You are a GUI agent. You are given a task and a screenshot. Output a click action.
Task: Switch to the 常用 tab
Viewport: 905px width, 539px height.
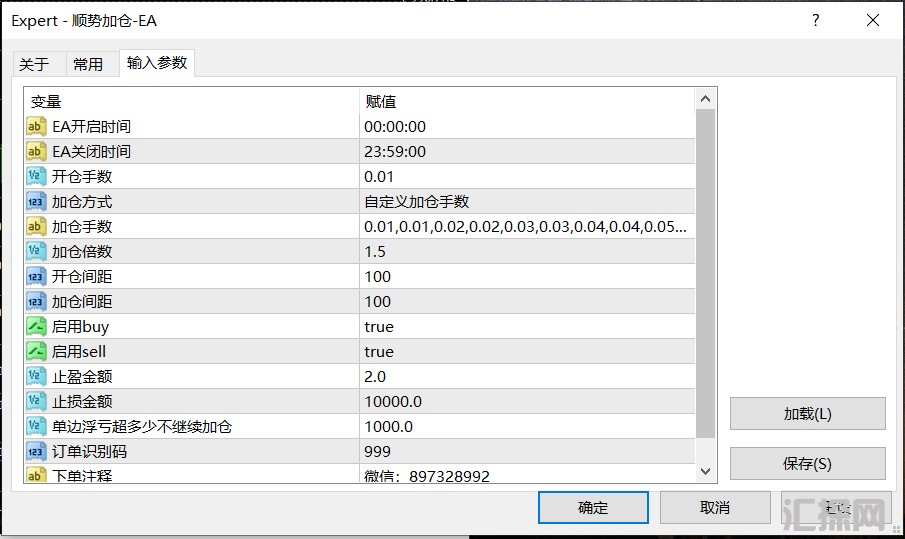click(92, 63)
